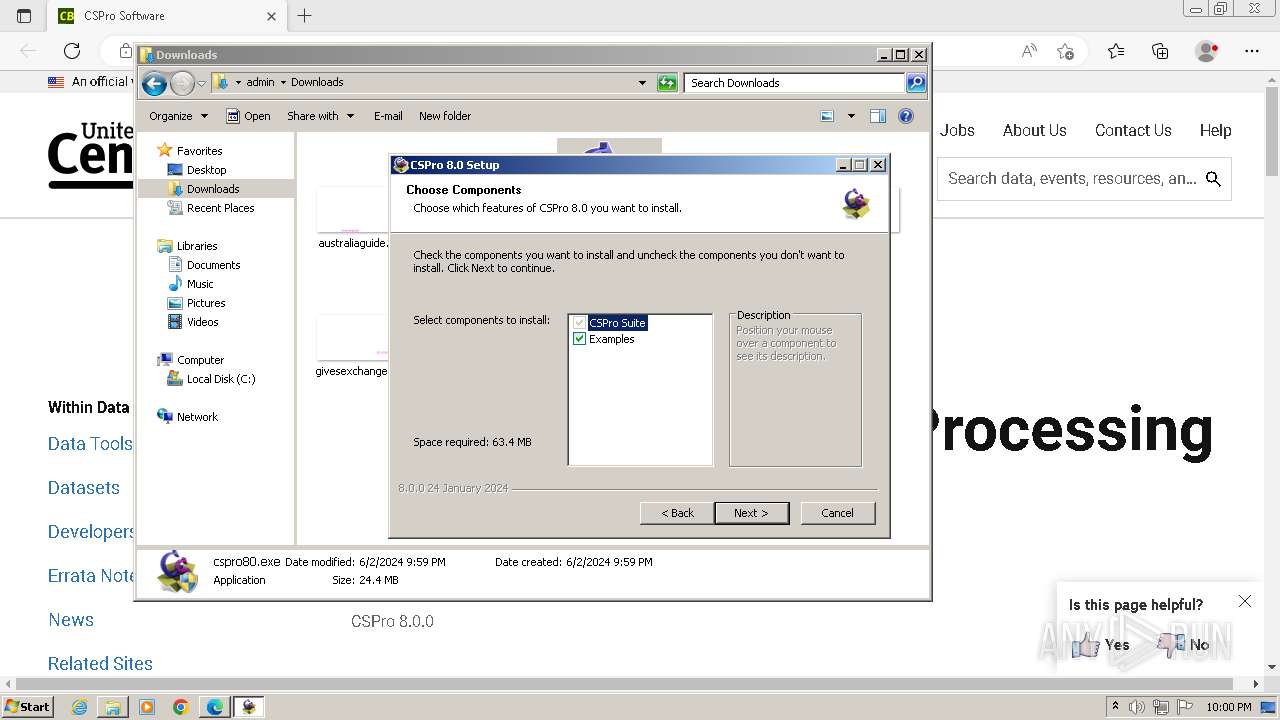Open Internet Explorer from taskbar
This screenshot has width=1280, height=720.
pos(79,707)
